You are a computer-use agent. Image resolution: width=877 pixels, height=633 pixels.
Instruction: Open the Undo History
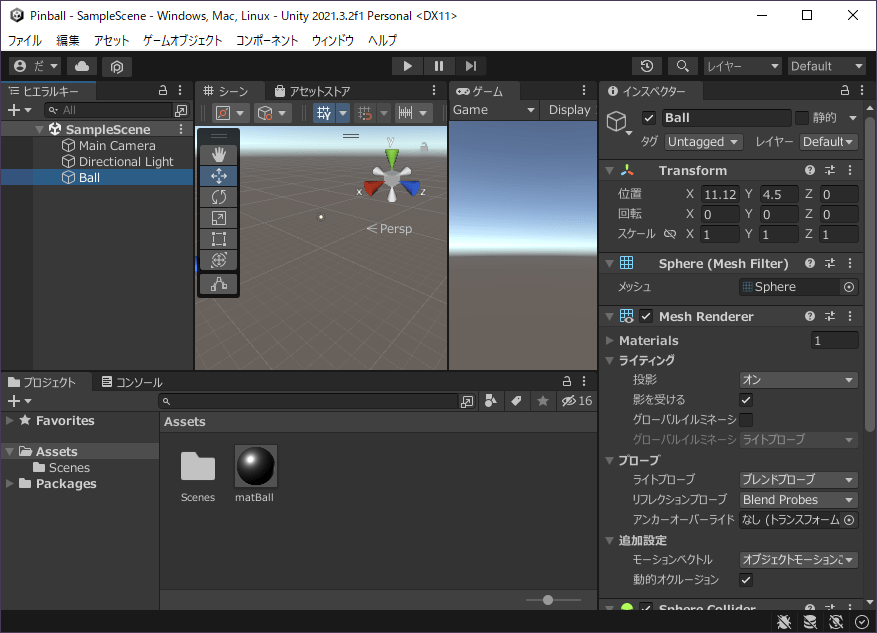pos(647,67)
